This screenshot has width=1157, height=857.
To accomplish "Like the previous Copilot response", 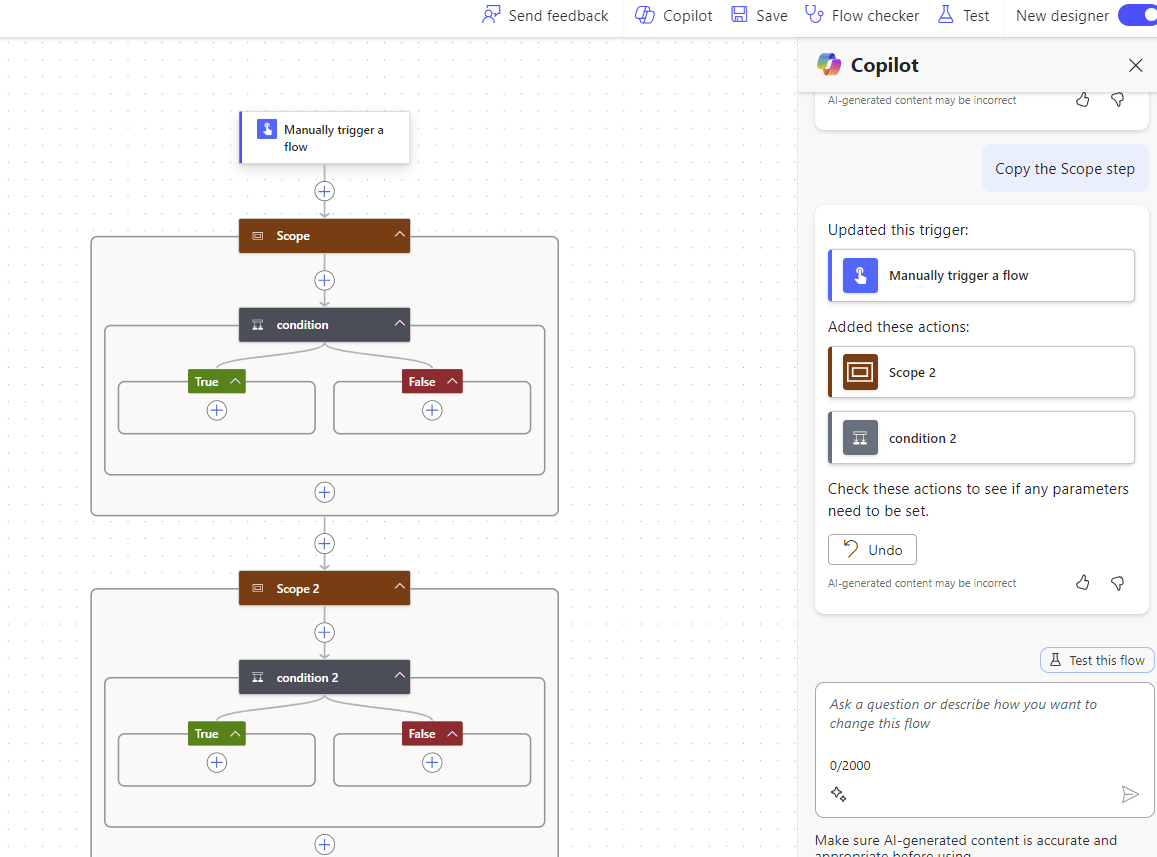I will [1082, 100].
